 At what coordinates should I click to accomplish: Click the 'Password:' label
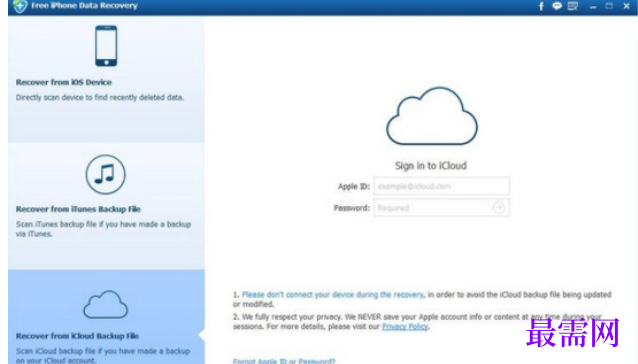coord(352,208)
